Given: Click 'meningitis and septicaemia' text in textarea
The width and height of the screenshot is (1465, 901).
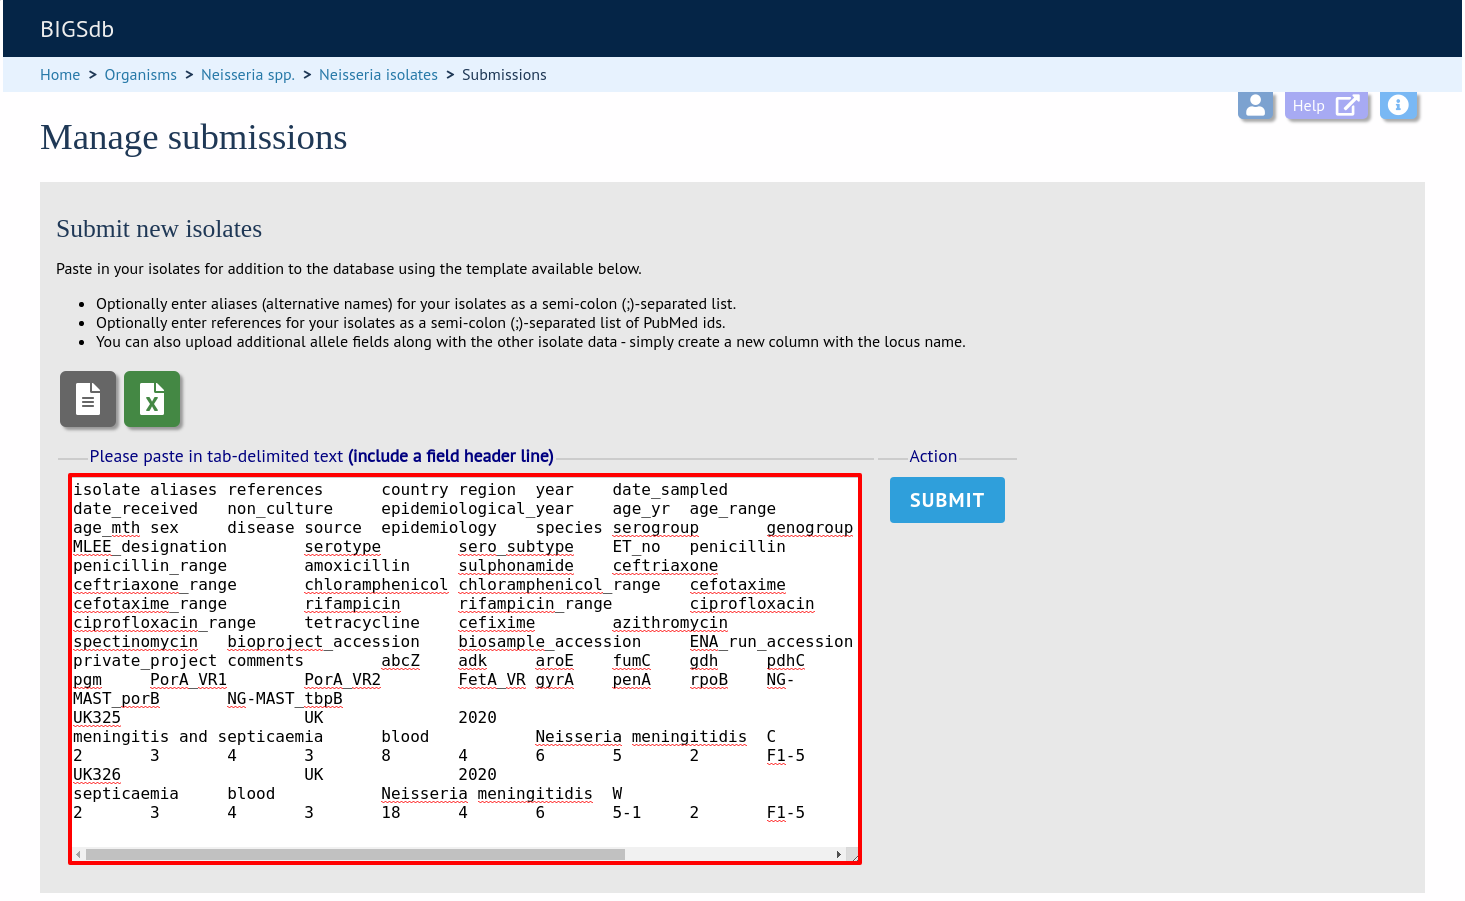Looking at the screenshot, I should click(x=198, y=737).
